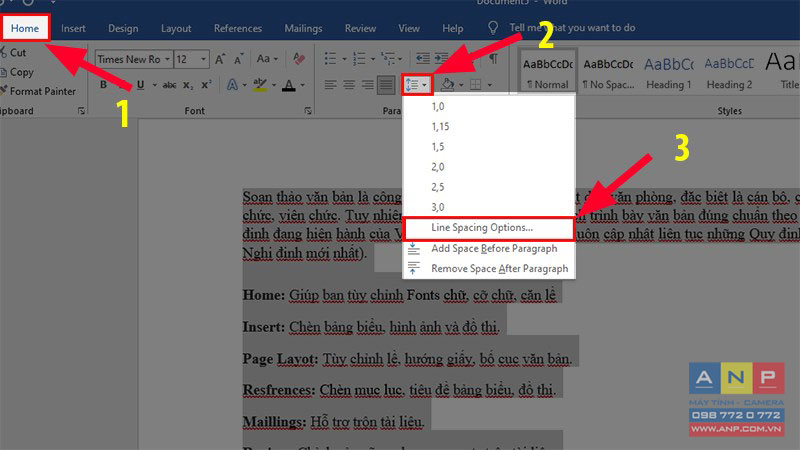Click the lightbulb Tell me icon

pos(493,28)
